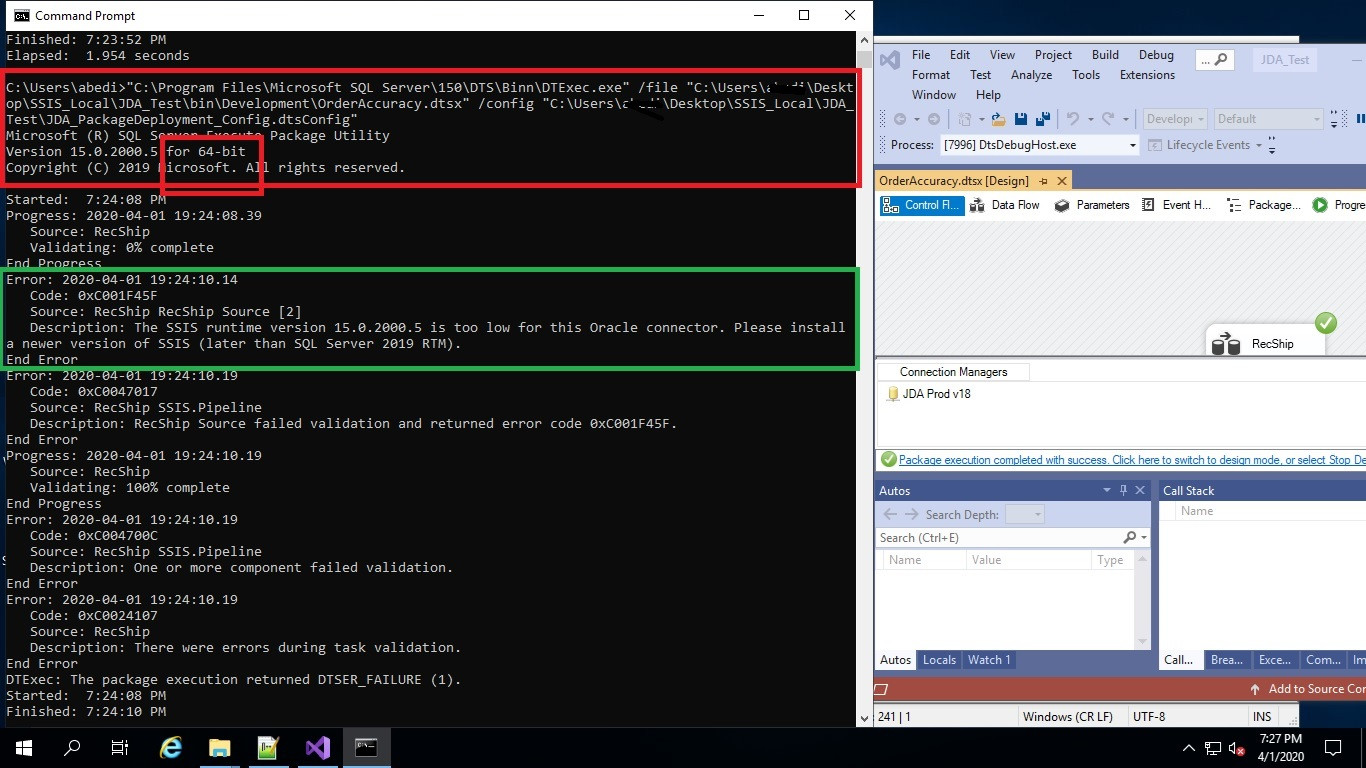The height and width of the screenshot is (768, 1366).
Task: Pin the Autos panel
Action: pos(1123,490)
